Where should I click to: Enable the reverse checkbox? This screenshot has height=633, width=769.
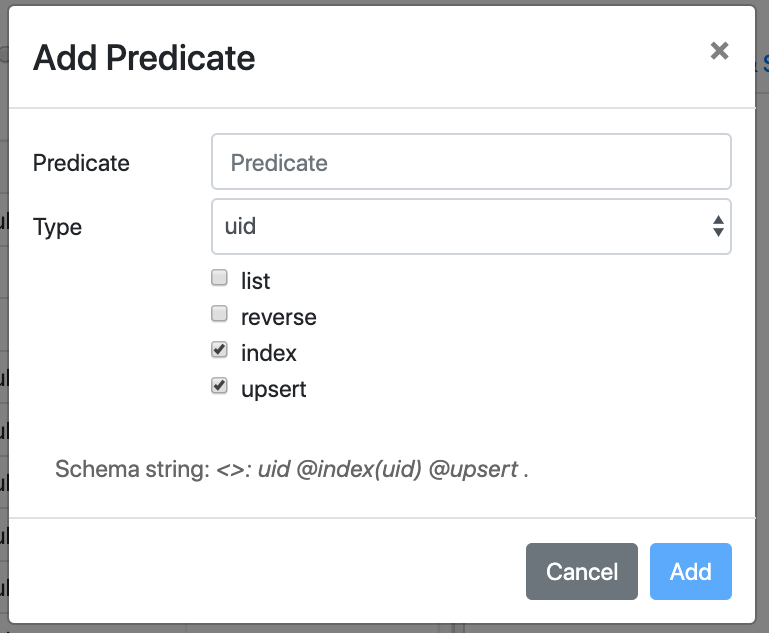tap(220, 314)
